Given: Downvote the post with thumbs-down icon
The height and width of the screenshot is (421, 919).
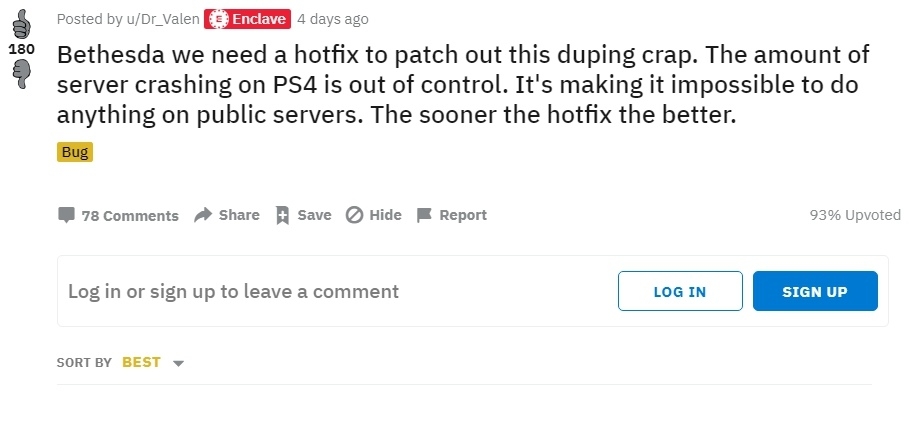Looking at the screenshot, I should tap(22, 75).
